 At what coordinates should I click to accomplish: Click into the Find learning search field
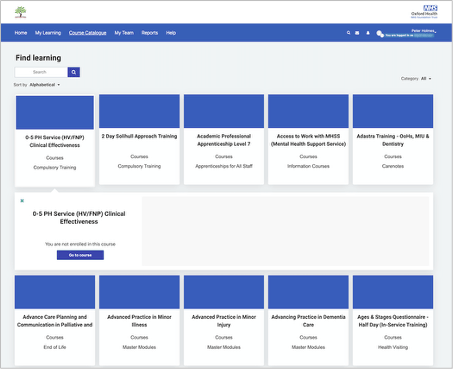coord(41,72)
